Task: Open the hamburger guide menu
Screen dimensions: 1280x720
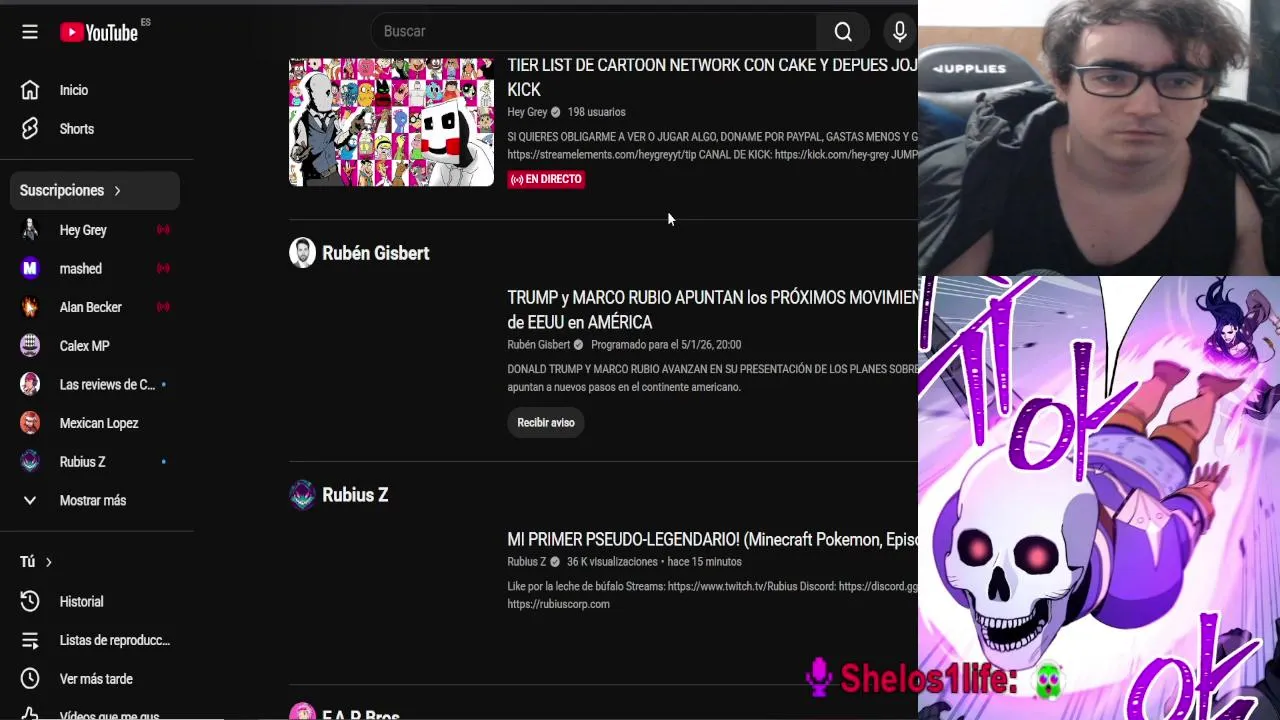Action: tap(30, 32)
